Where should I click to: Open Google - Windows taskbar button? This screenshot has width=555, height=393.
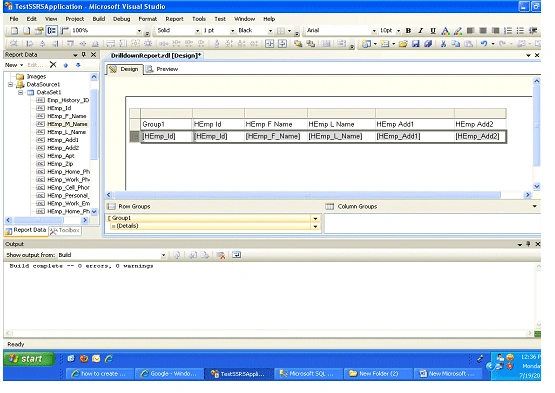point(168,374)
